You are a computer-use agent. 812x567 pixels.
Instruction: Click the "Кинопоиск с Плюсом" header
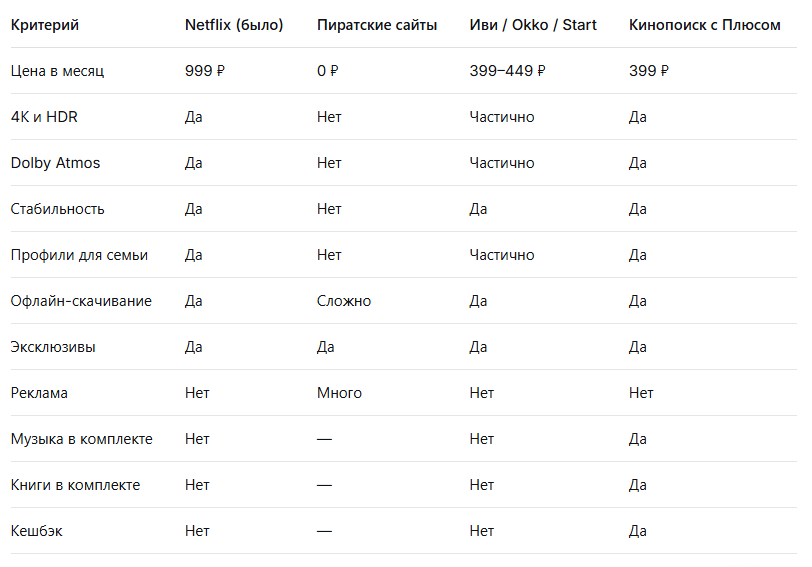point(704,25)
